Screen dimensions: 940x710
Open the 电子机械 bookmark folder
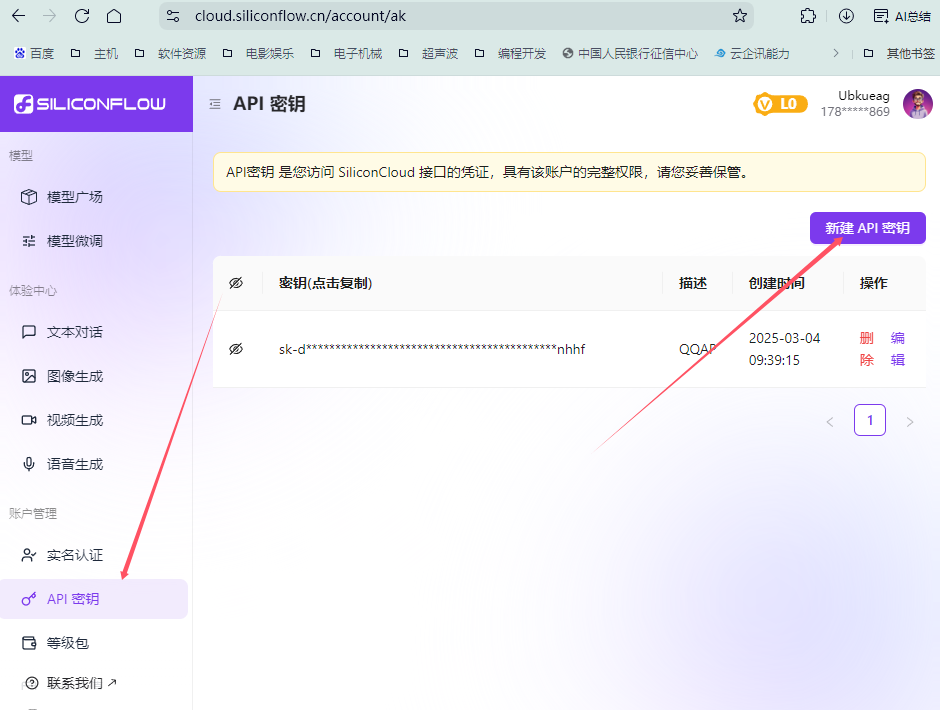pos(346,53)
